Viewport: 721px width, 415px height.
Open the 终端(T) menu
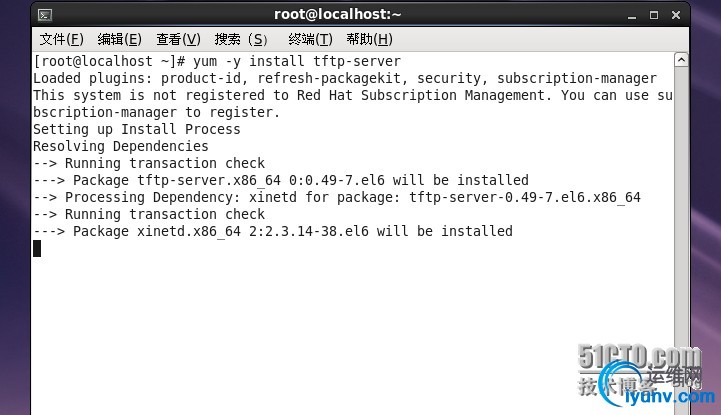click(x=310, y=39)
